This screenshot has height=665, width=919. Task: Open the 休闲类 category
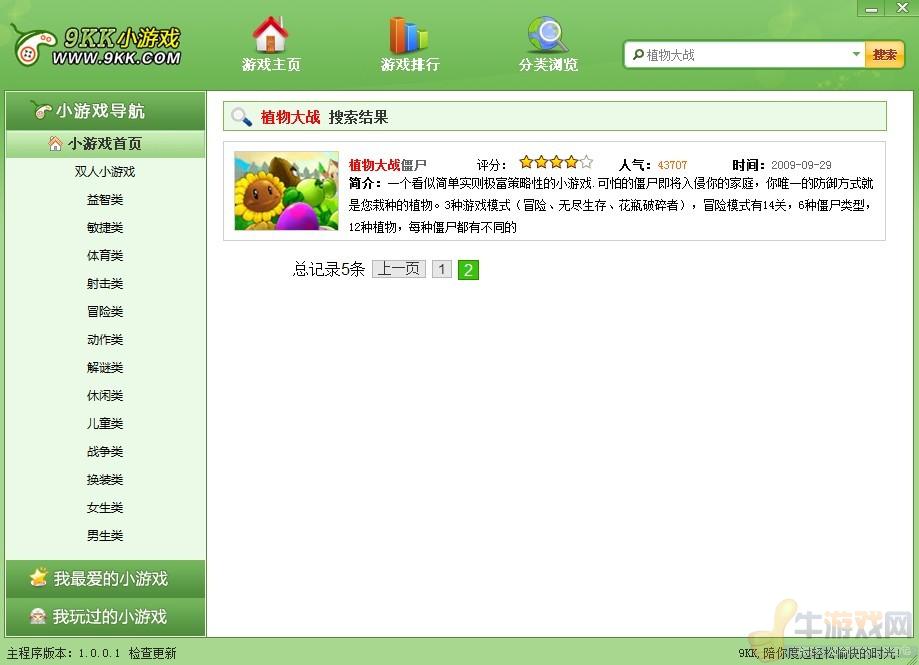point(105,395)
